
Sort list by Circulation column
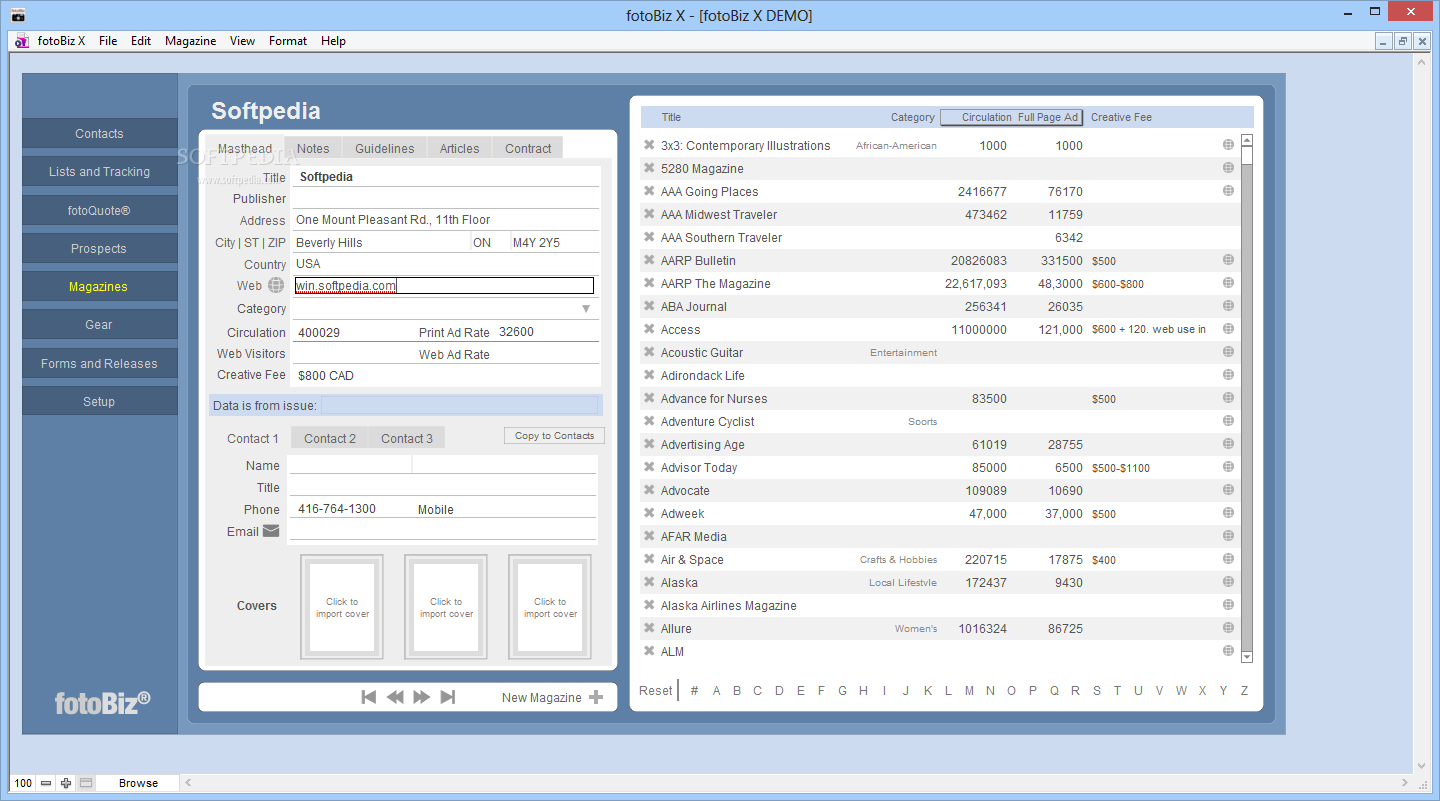986,117
